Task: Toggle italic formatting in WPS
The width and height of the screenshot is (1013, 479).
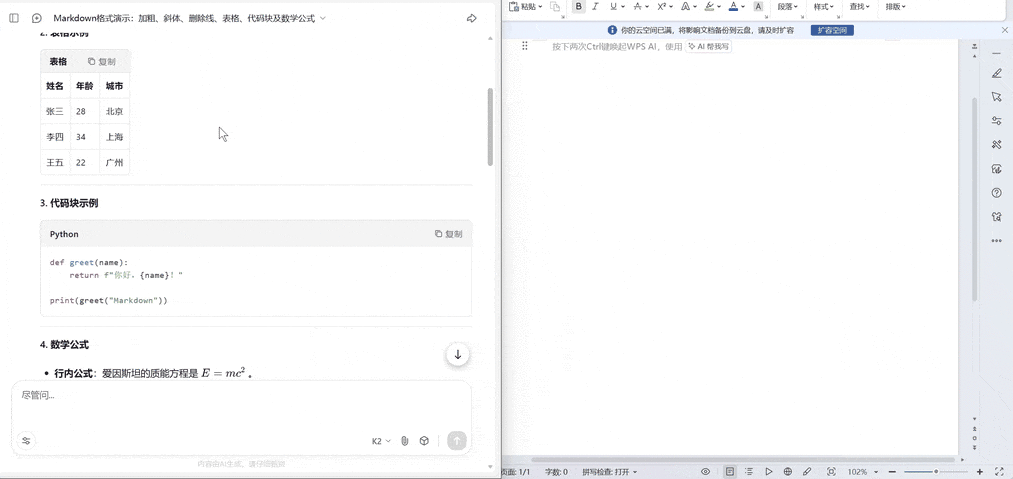Action: [595, 6]
